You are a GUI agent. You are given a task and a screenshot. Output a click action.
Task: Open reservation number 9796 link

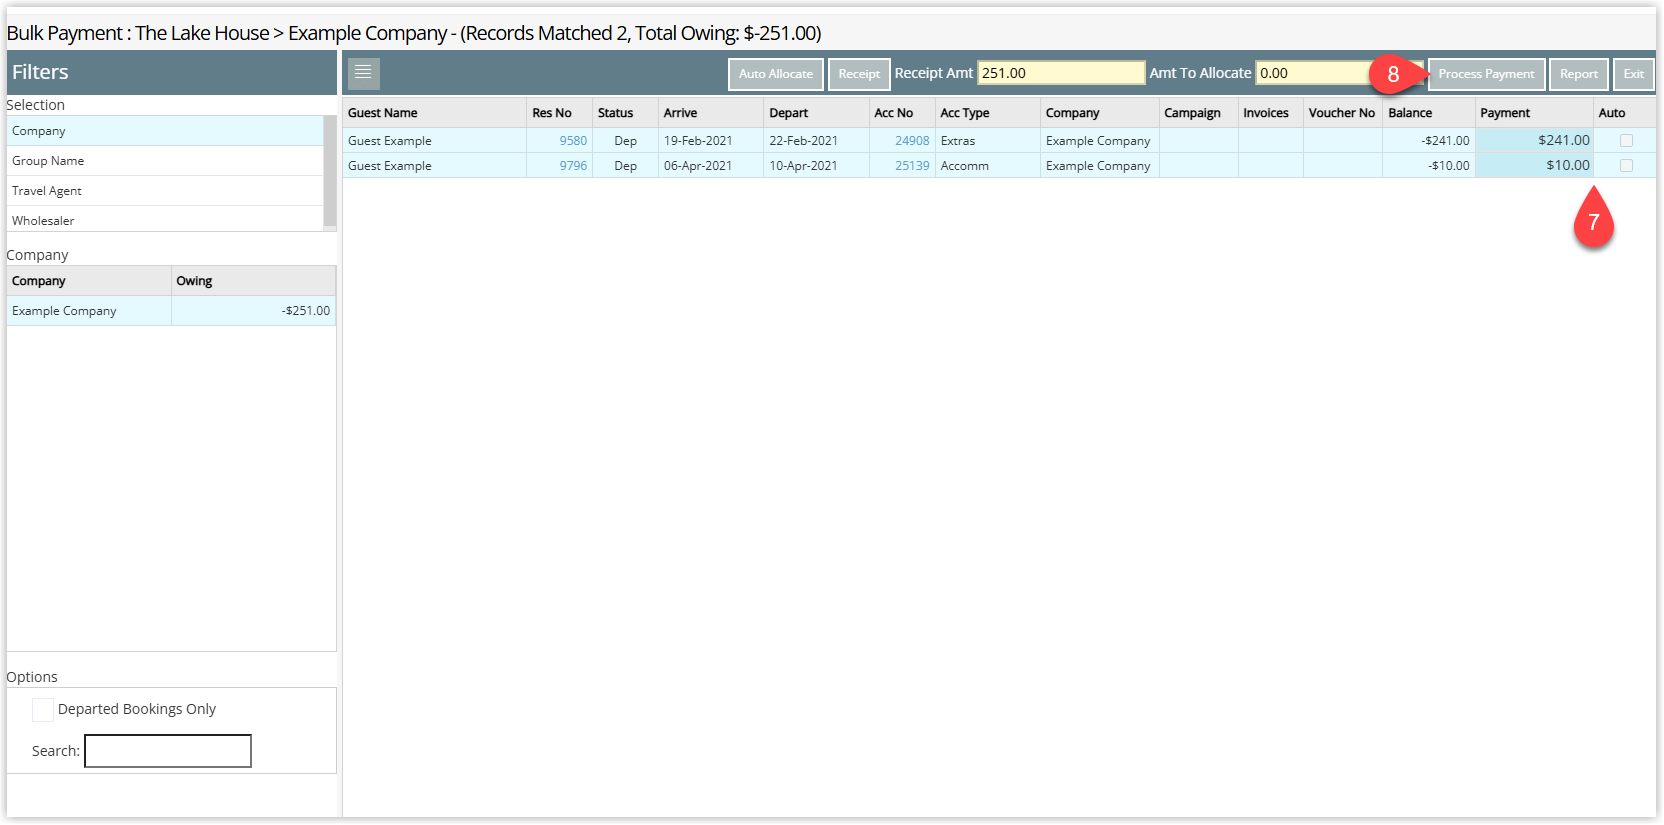[x=573, y=166]
